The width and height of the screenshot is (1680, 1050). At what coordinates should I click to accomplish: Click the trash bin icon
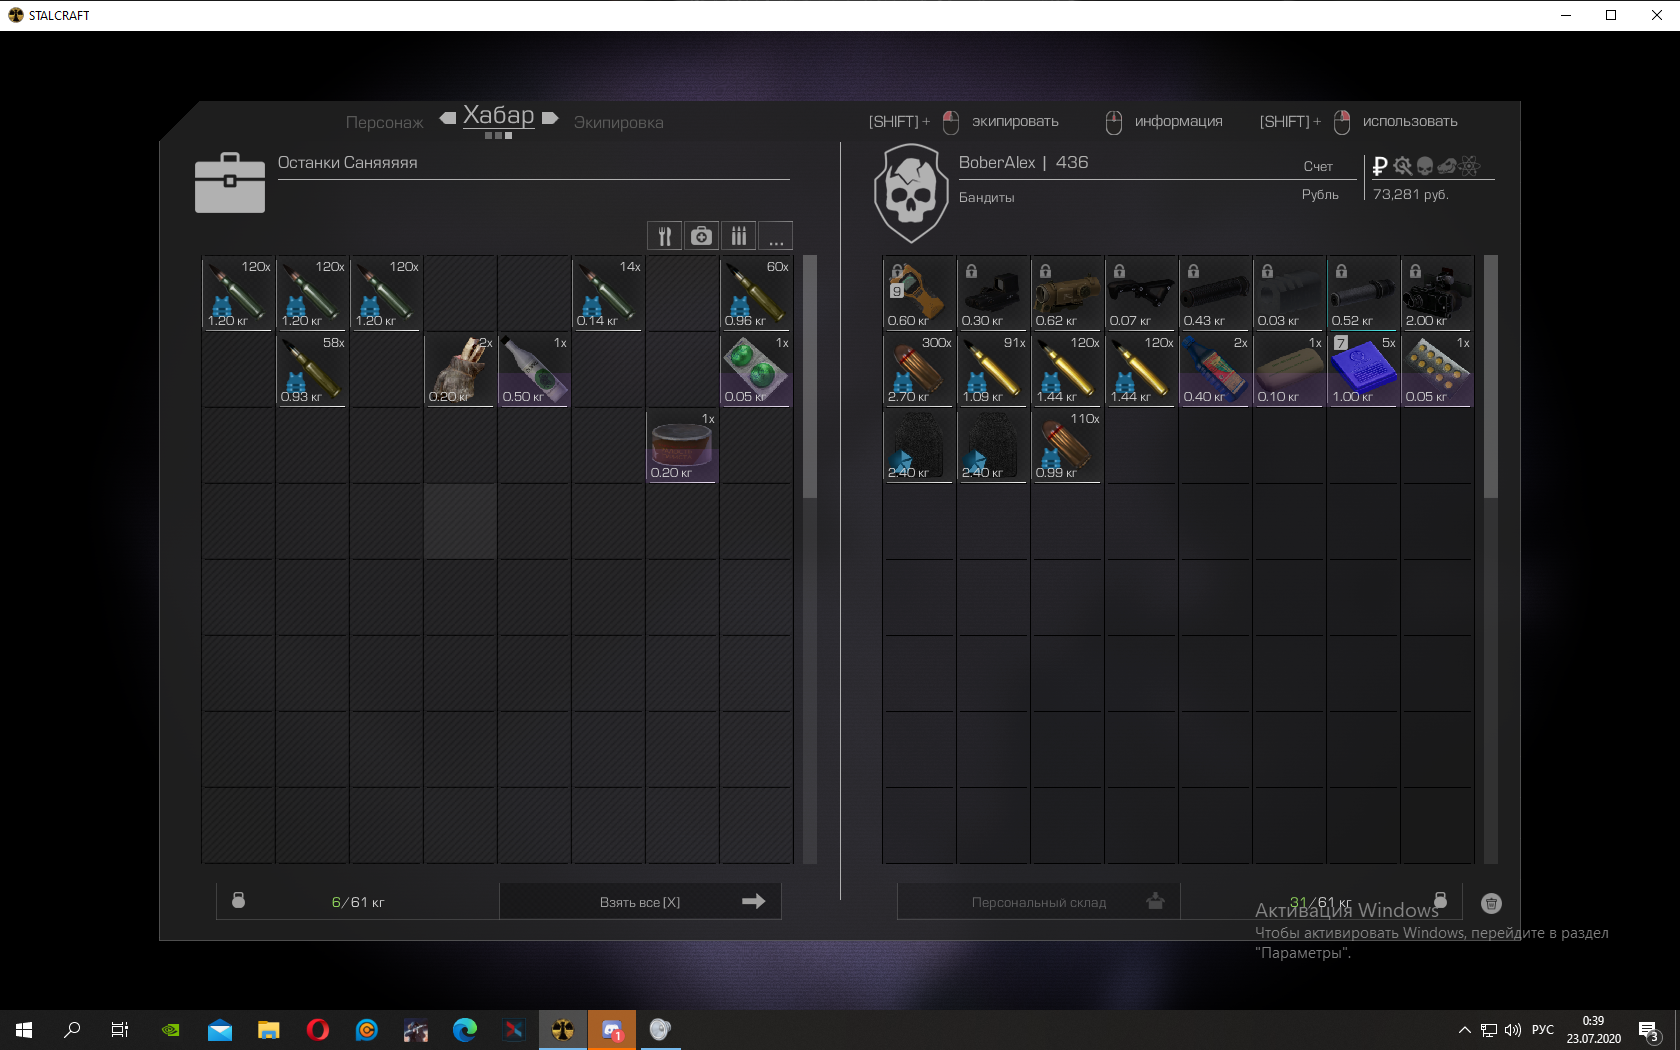[x=1491, y=903]
